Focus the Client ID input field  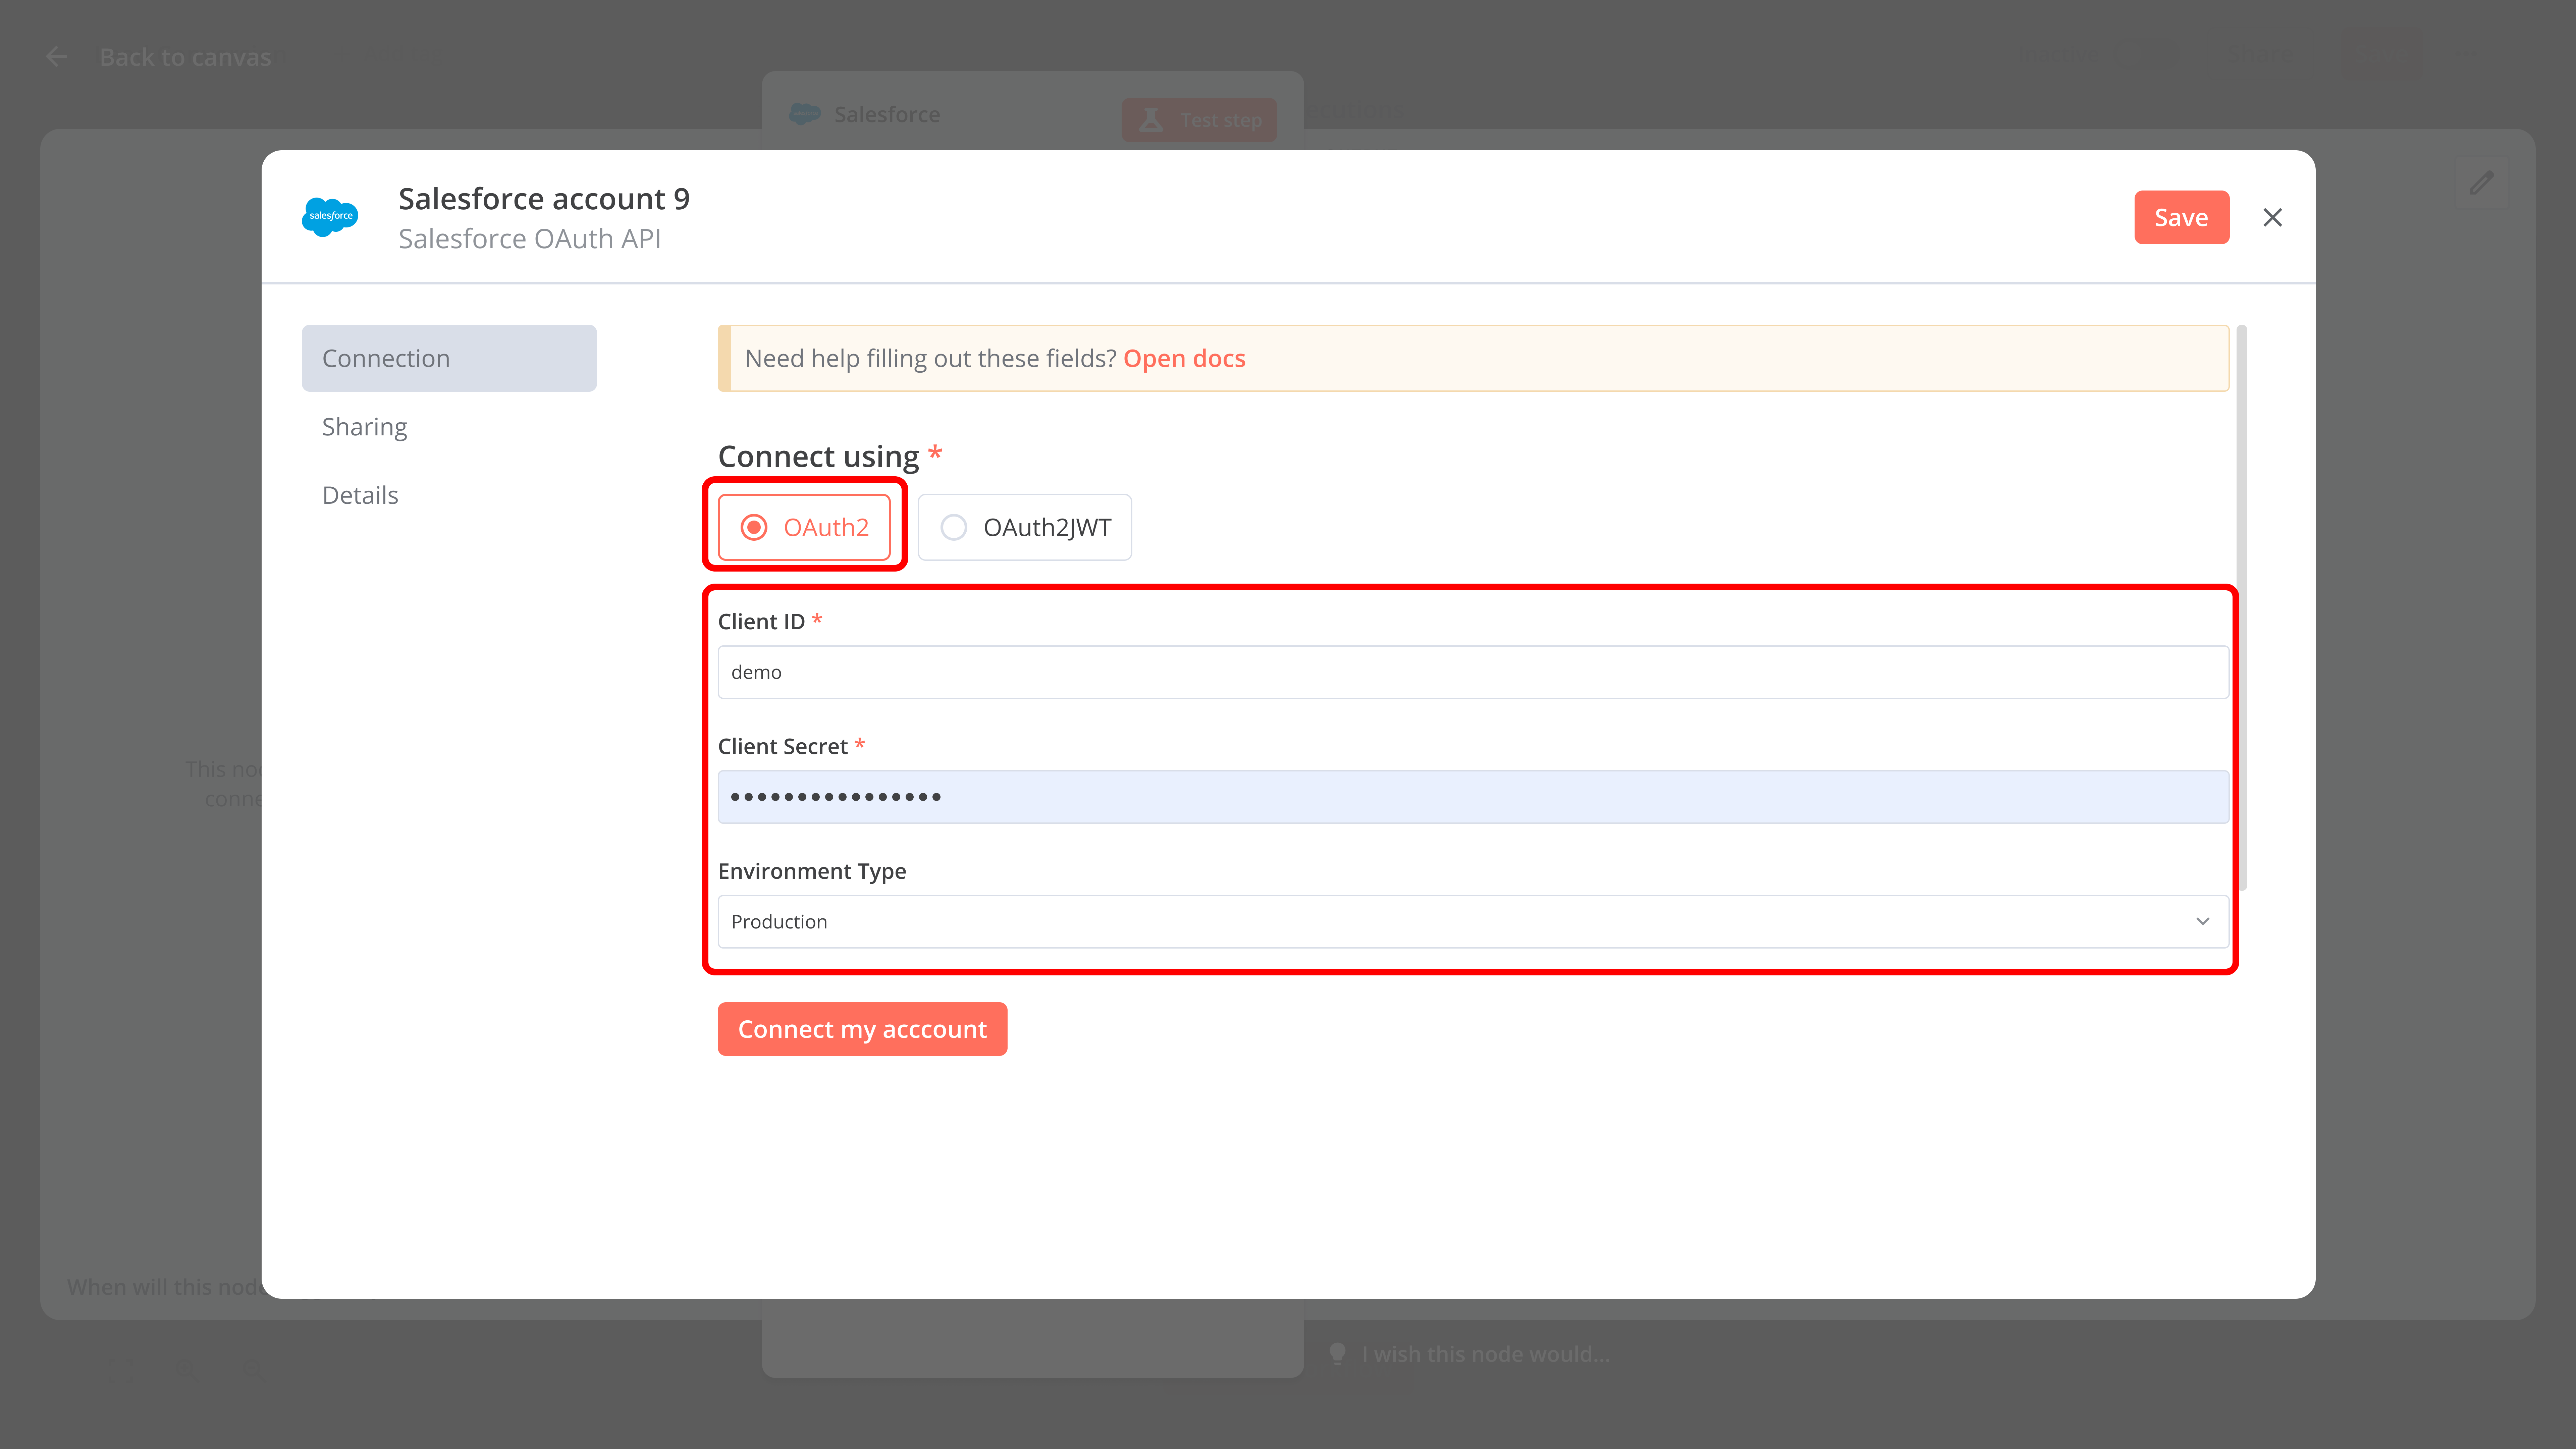[x=1473, y=672]
